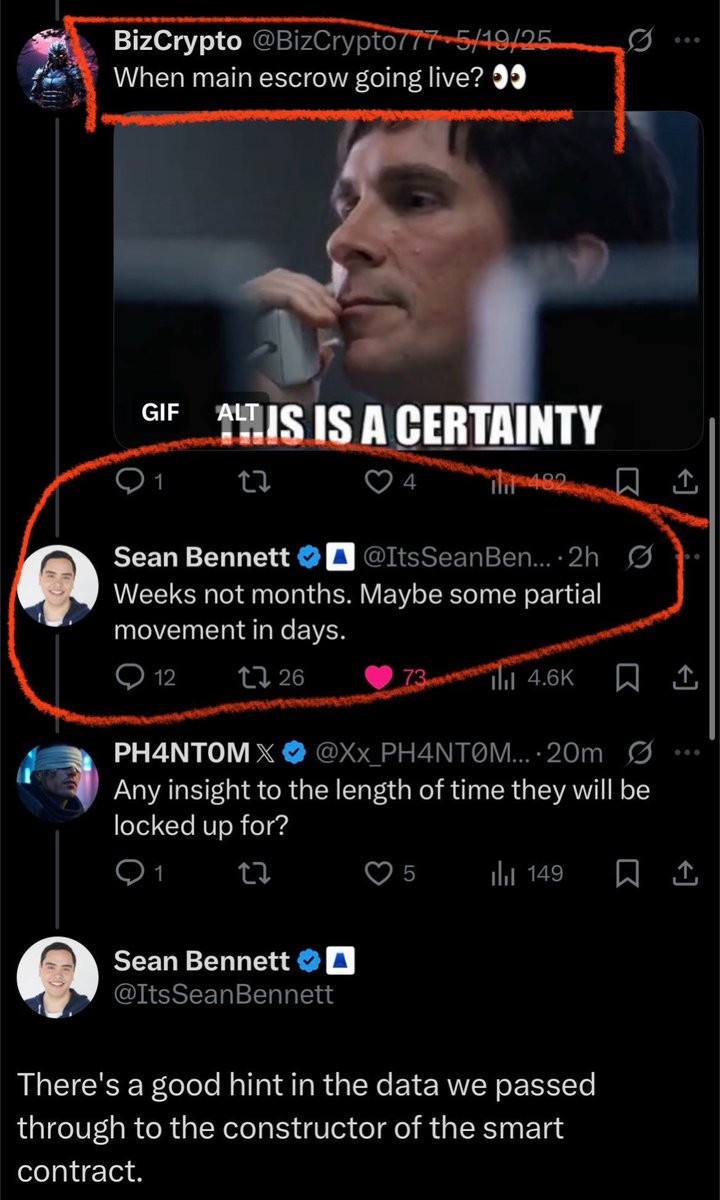Open @ItsSeanBennett profile handle link
Screen dimensions: 720x1200
tap(223, 994)
